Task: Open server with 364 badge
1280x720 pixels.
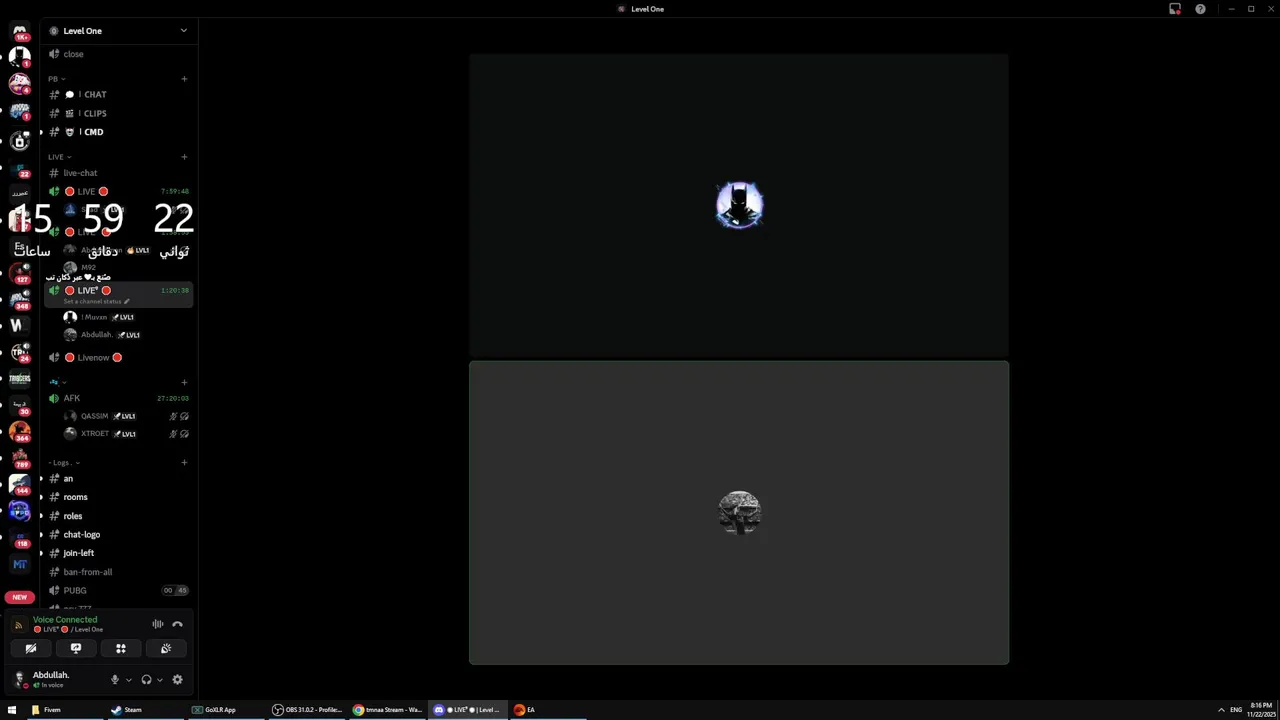Action: [x=20, y=432]
